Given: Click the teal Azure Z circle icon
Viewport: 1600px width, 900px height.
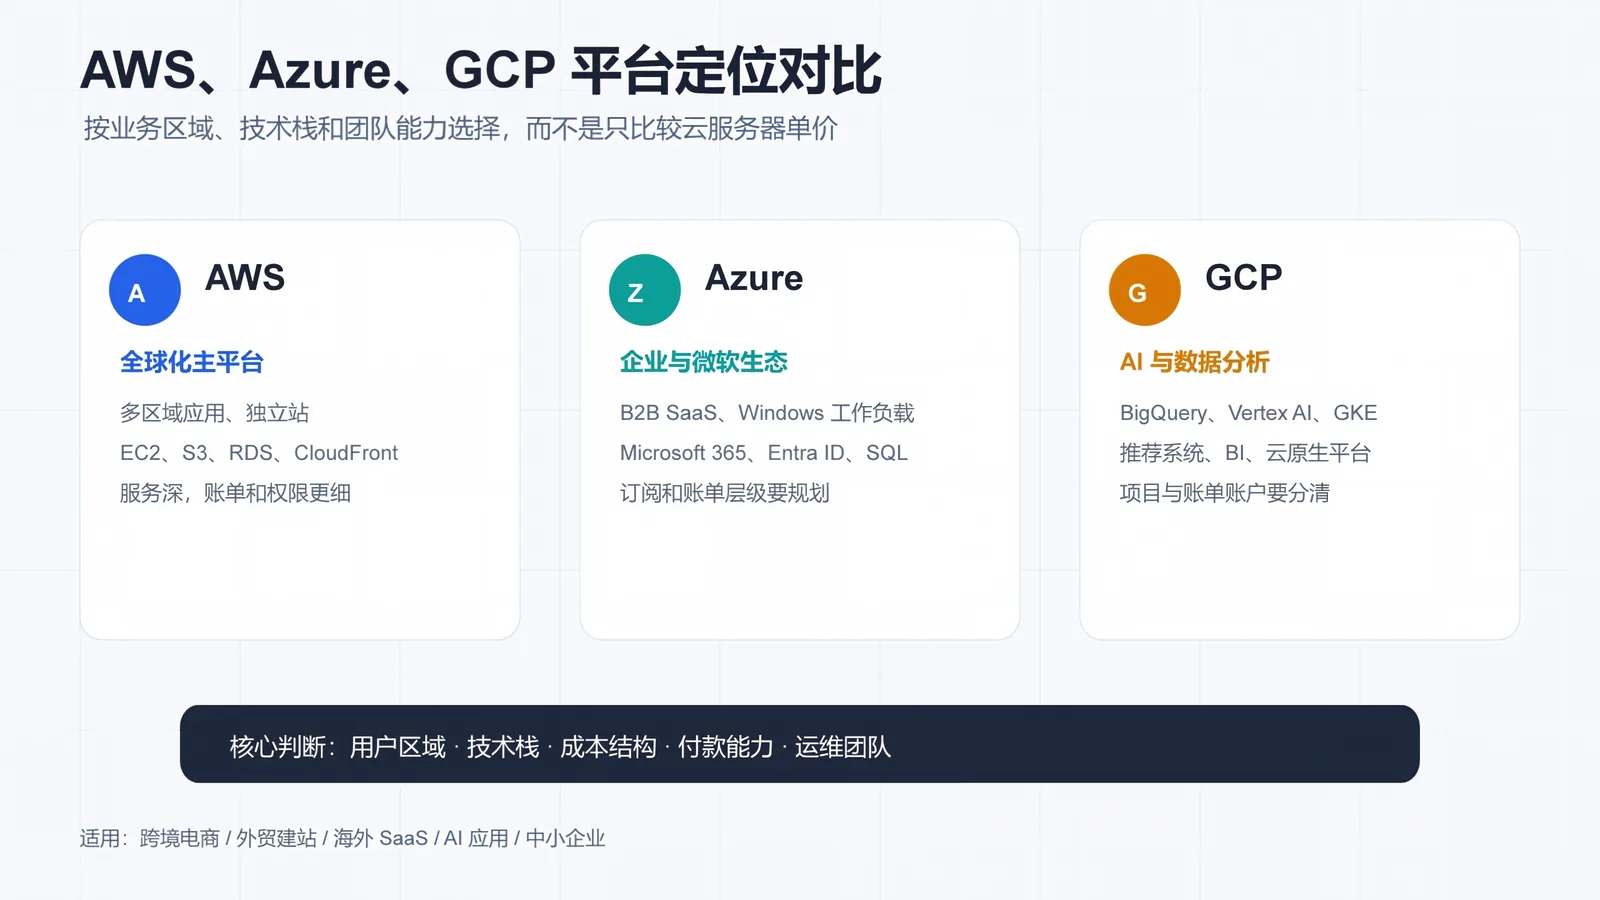Looking at the screenshot, I should (645, 290).
